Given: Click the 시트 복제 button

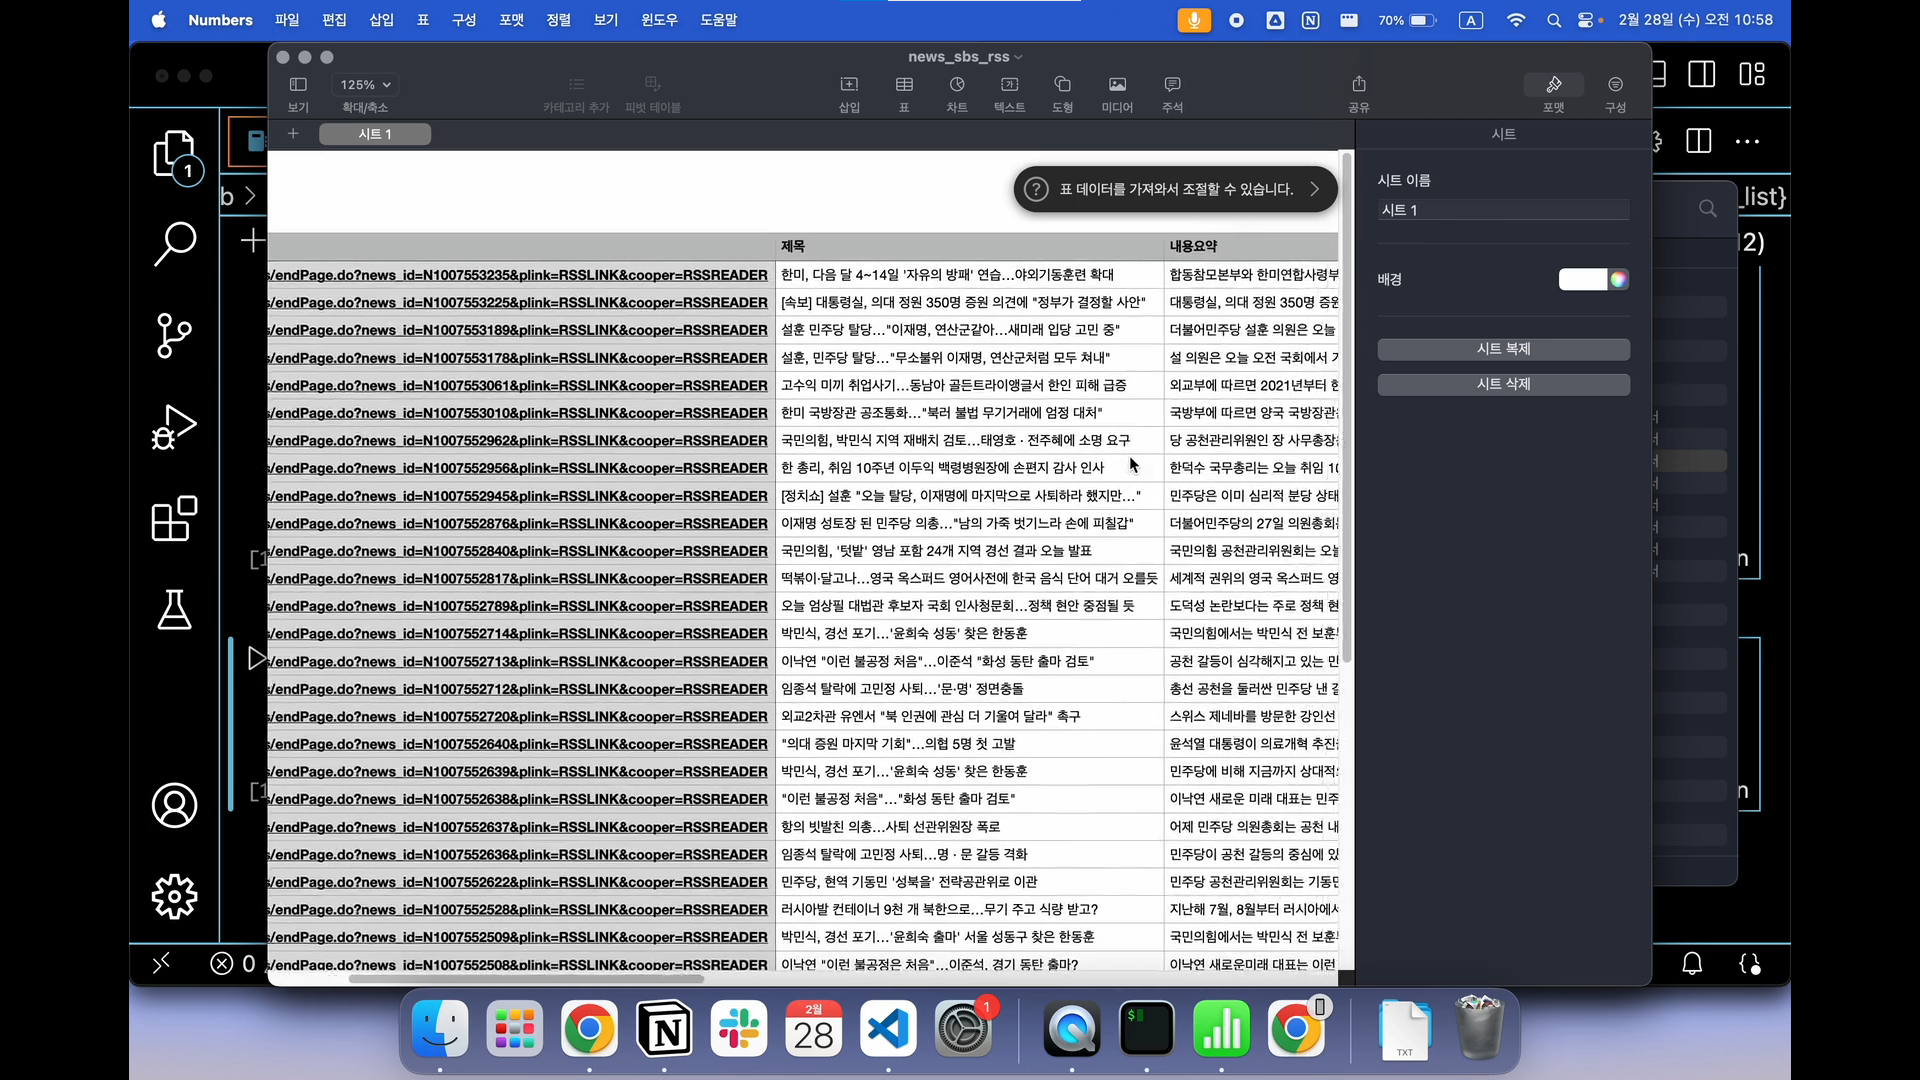Looking at the screenshot, I should [1503, 349].
